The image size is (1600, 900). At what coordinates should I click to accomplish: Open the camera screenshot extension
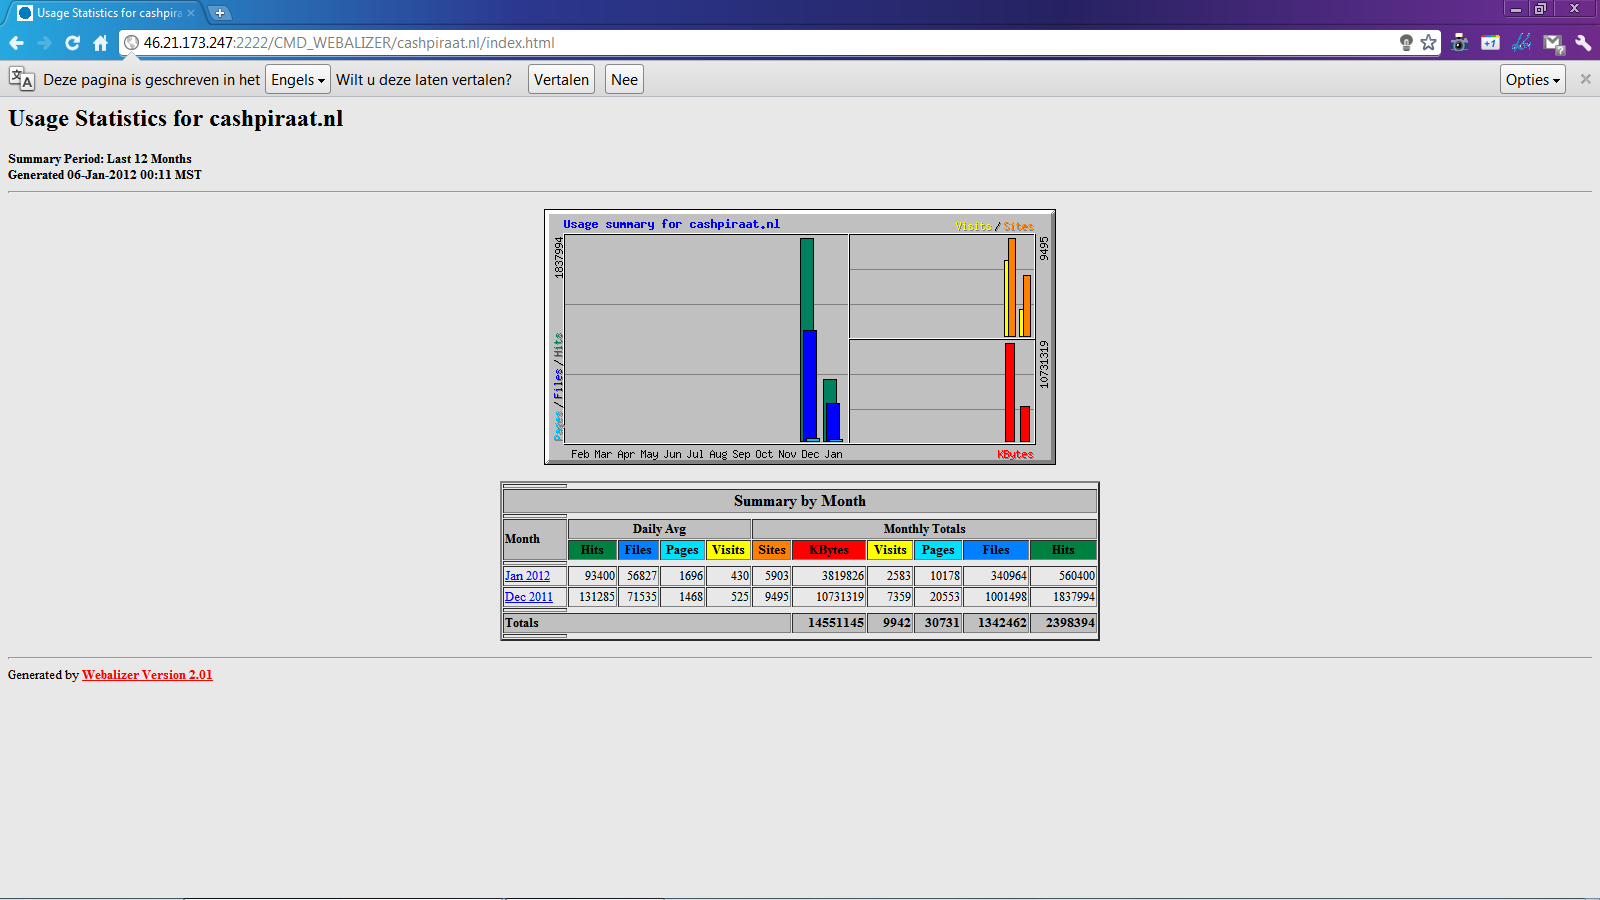(1460, 43)
